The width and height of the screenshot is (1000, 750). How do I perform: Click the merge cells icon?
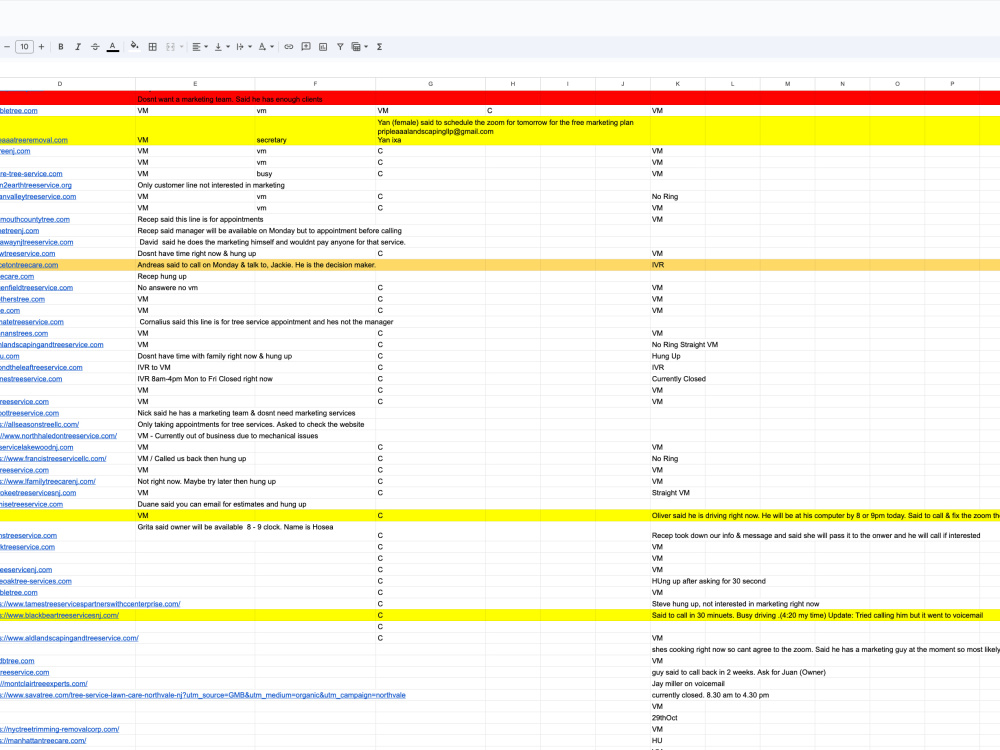(x=170, y=47)
